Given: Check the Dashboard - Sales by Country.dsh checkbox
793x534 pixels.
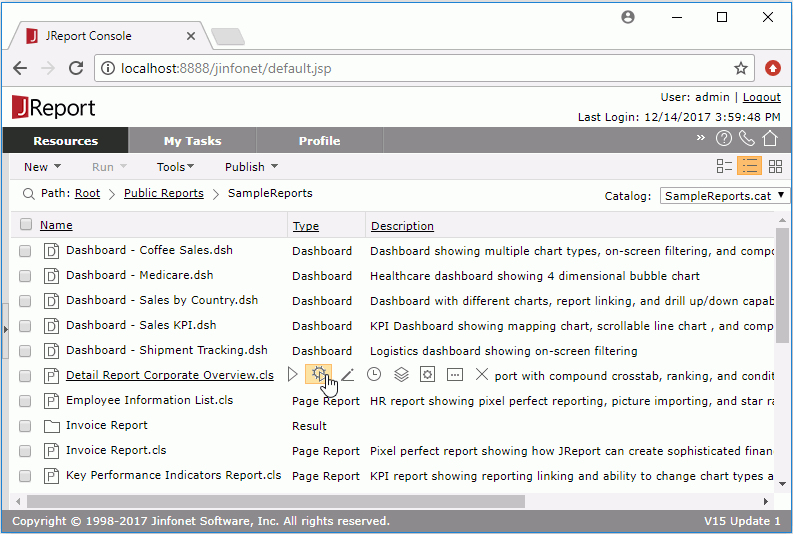Looking at the screenshot, I should point(25,301).
